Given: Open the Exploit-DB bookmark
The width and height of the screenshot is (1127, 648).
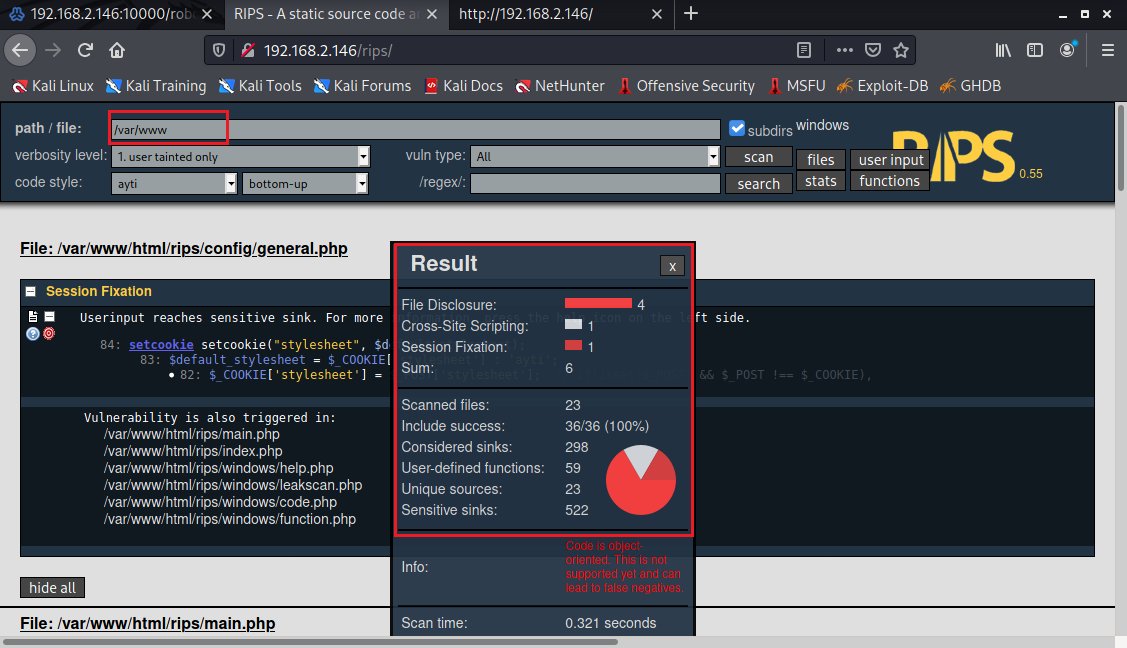Looking at the screenshot, I should [x=883, y=86].
